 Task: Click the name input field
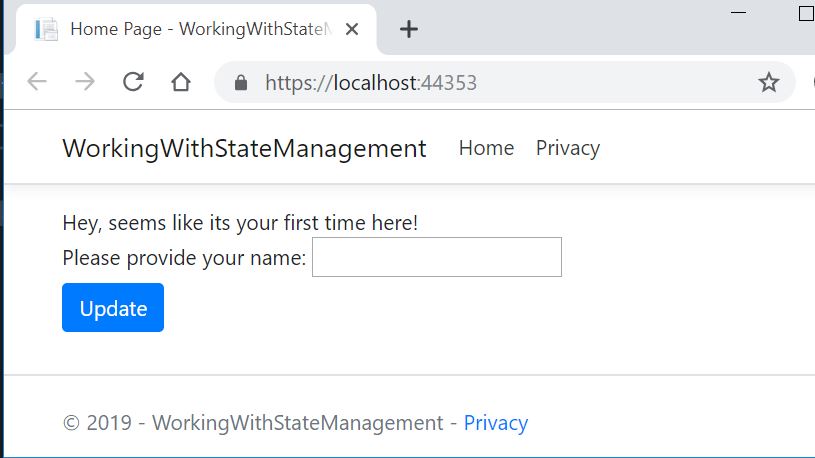pyautogui.click(x=437, y=257)
